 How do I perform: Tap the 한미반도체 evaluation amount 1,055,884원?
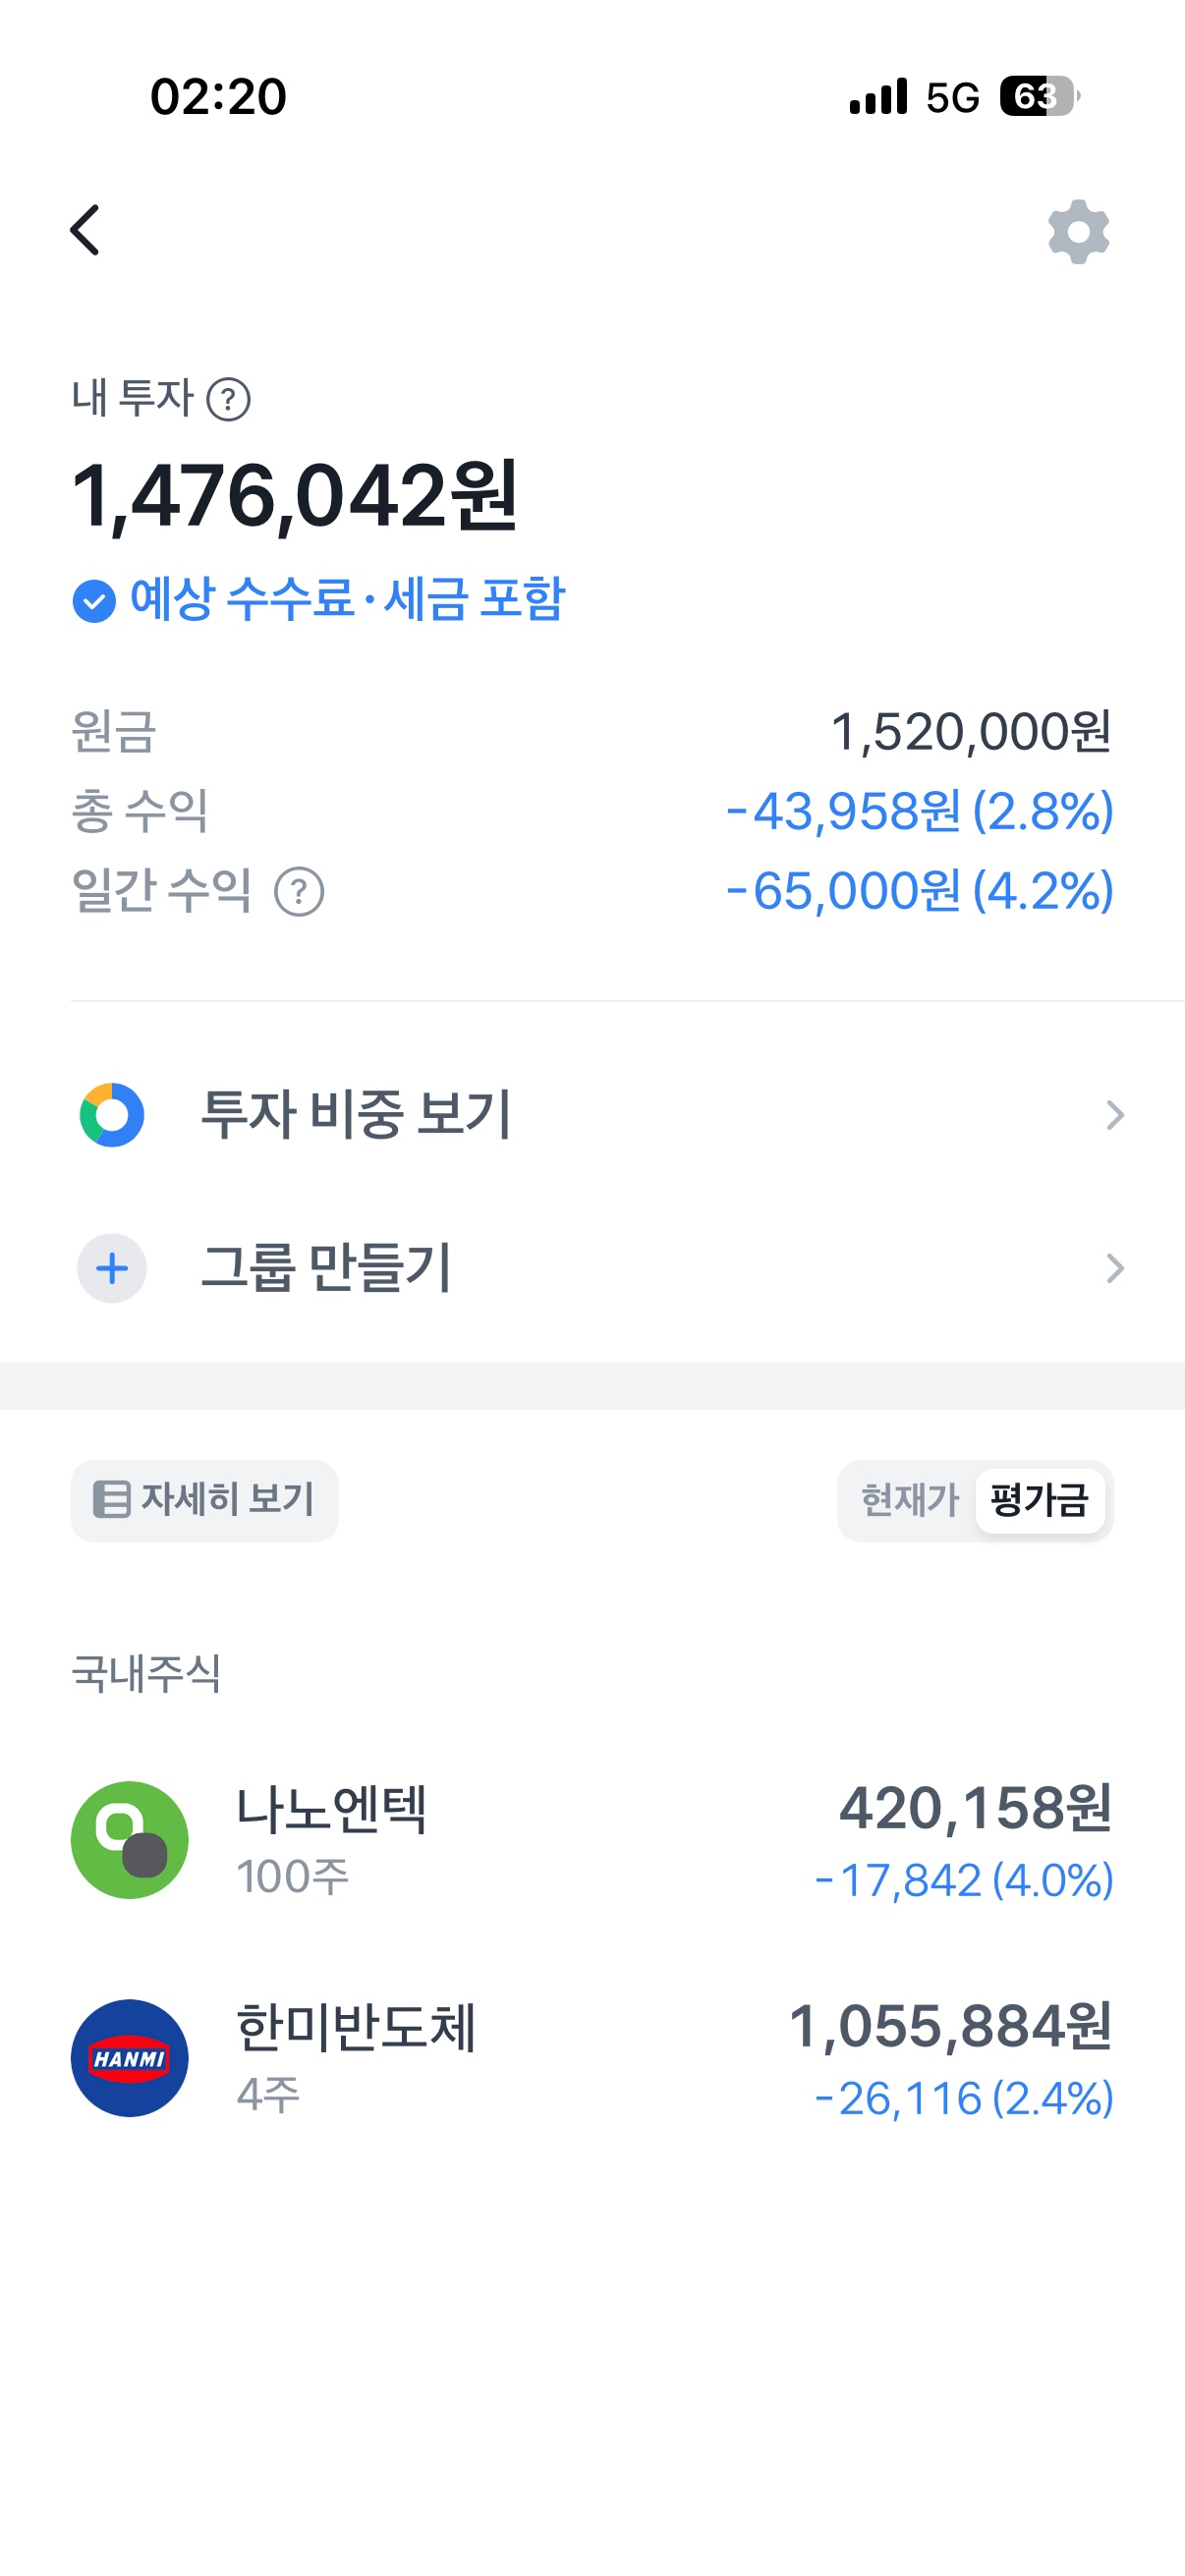950,2027
